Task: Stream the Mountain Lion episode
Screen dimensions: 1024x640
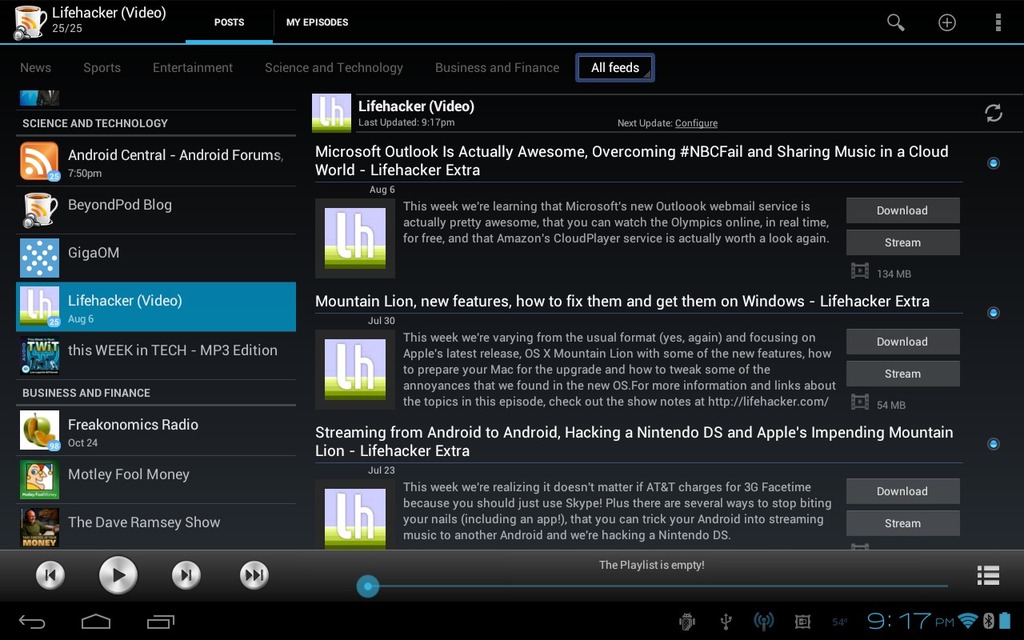Action: click(903, 374)
